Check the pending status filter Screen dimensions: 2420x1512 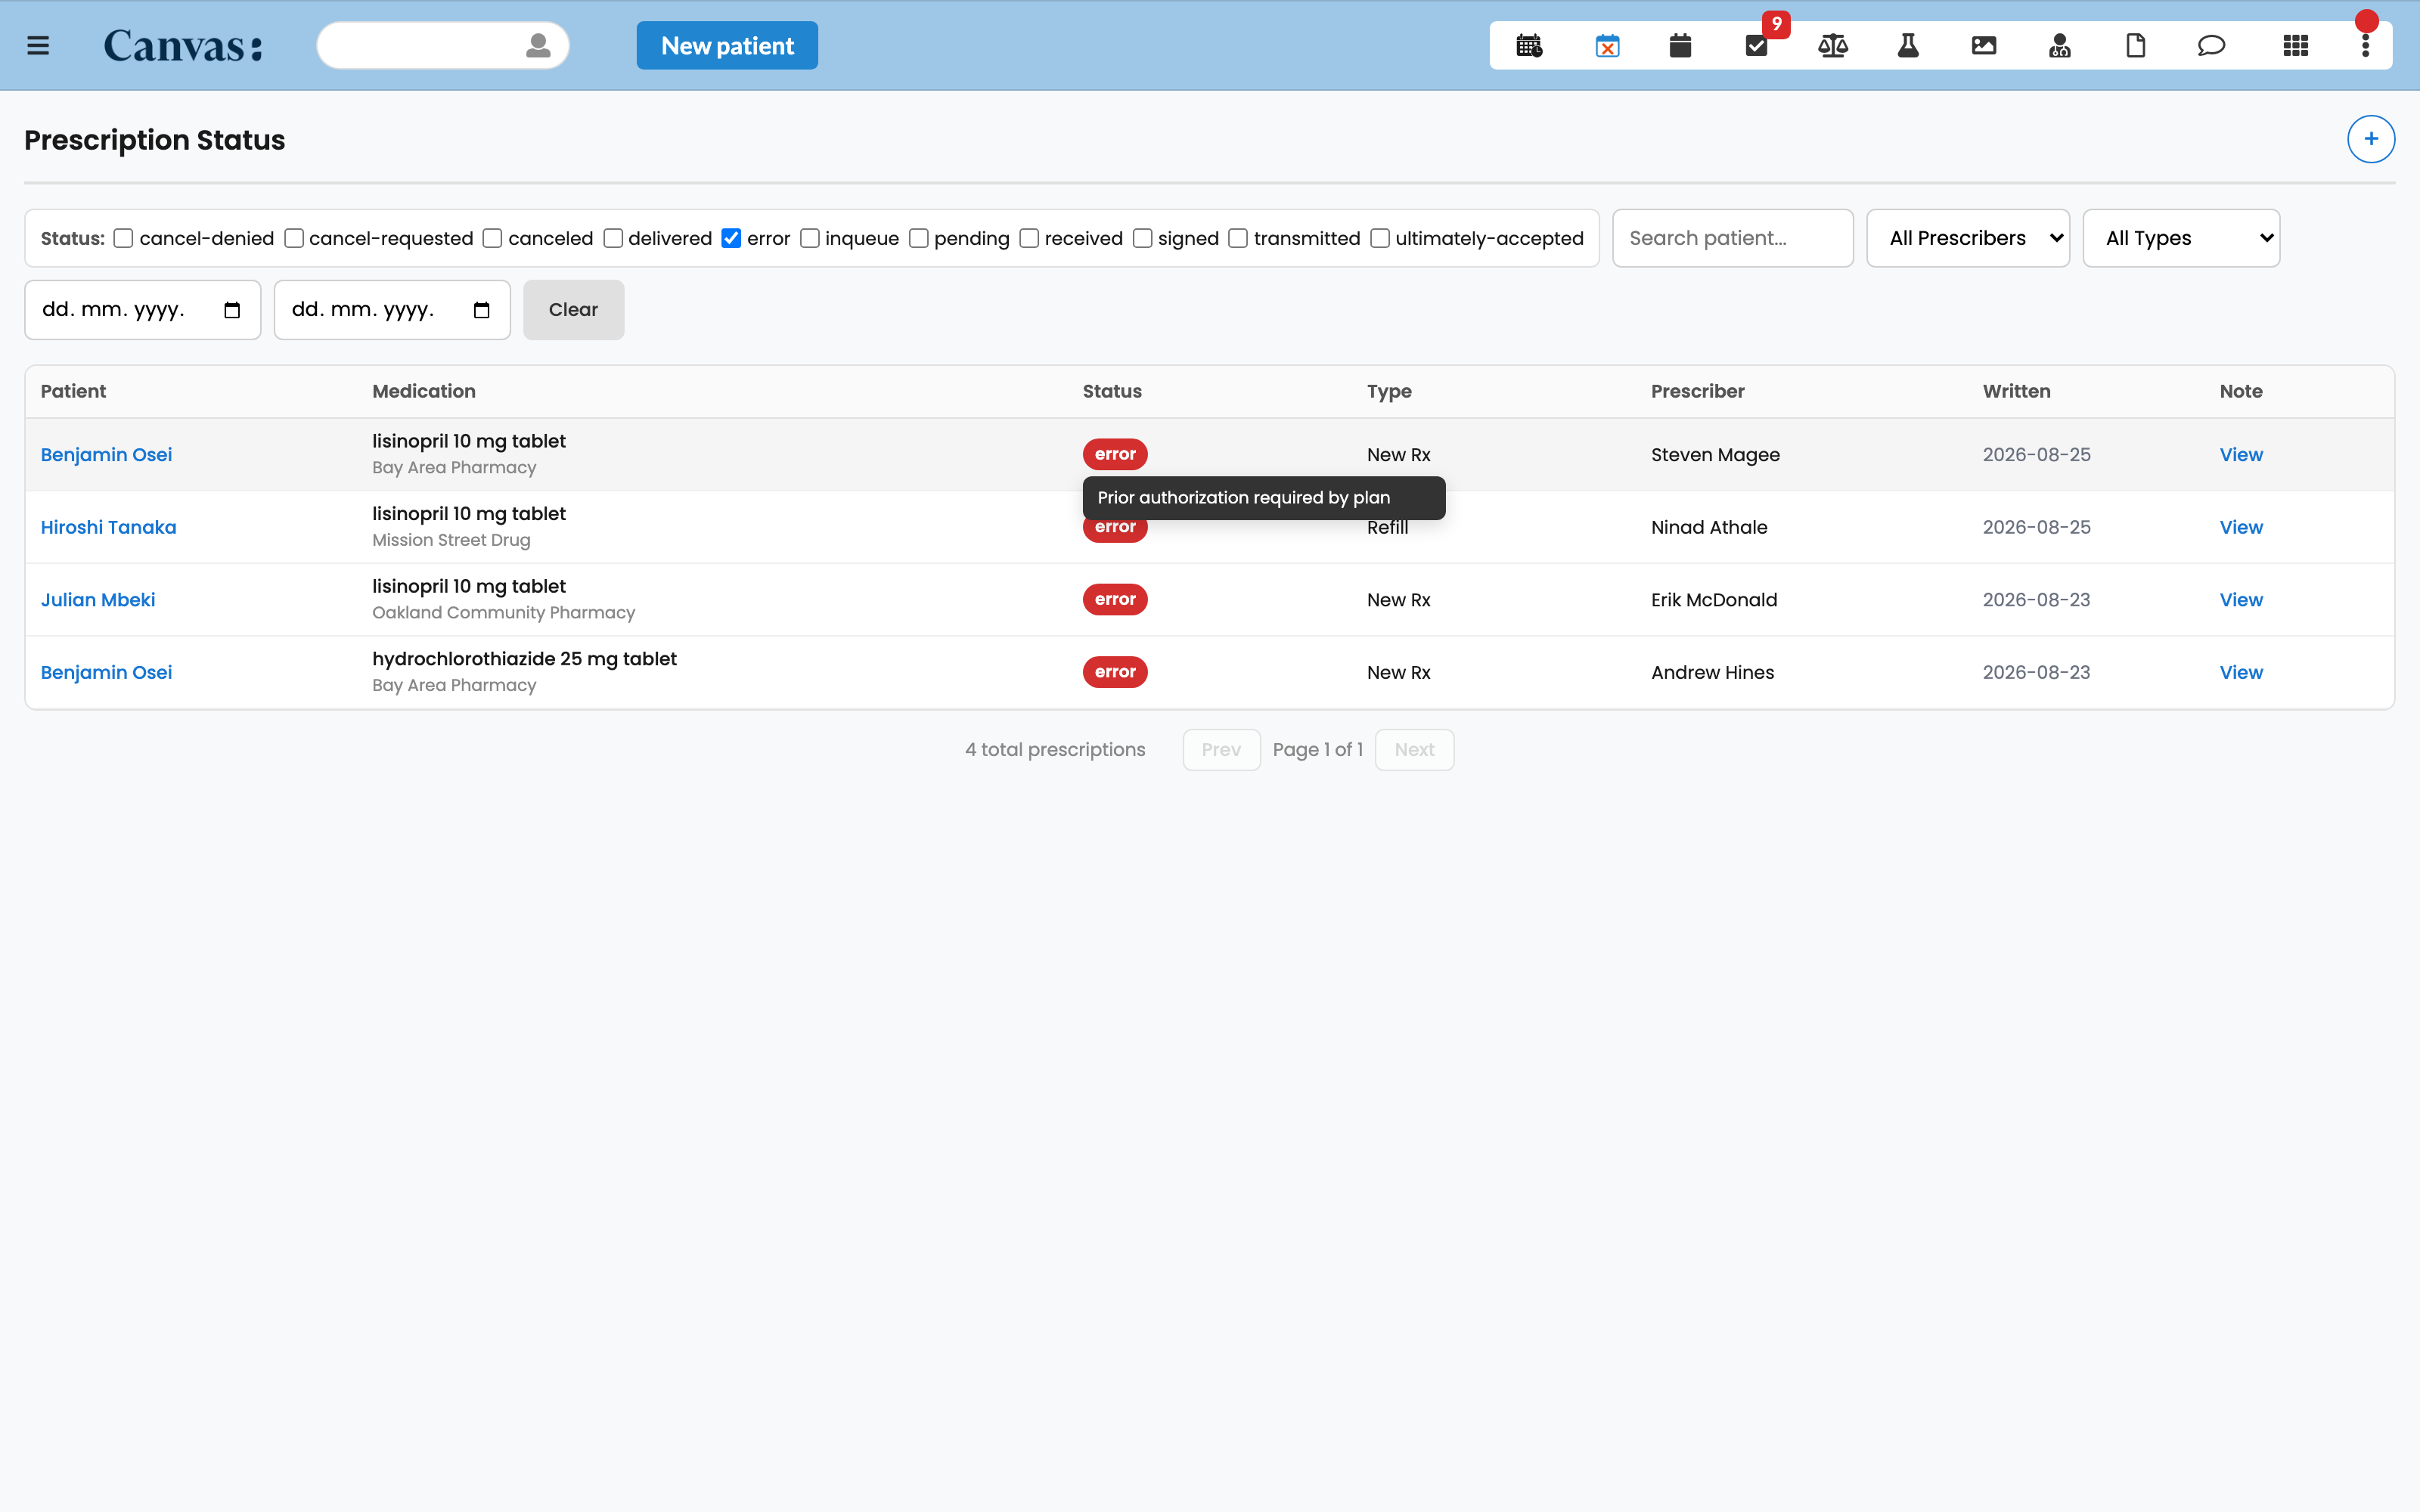[919, 238]
